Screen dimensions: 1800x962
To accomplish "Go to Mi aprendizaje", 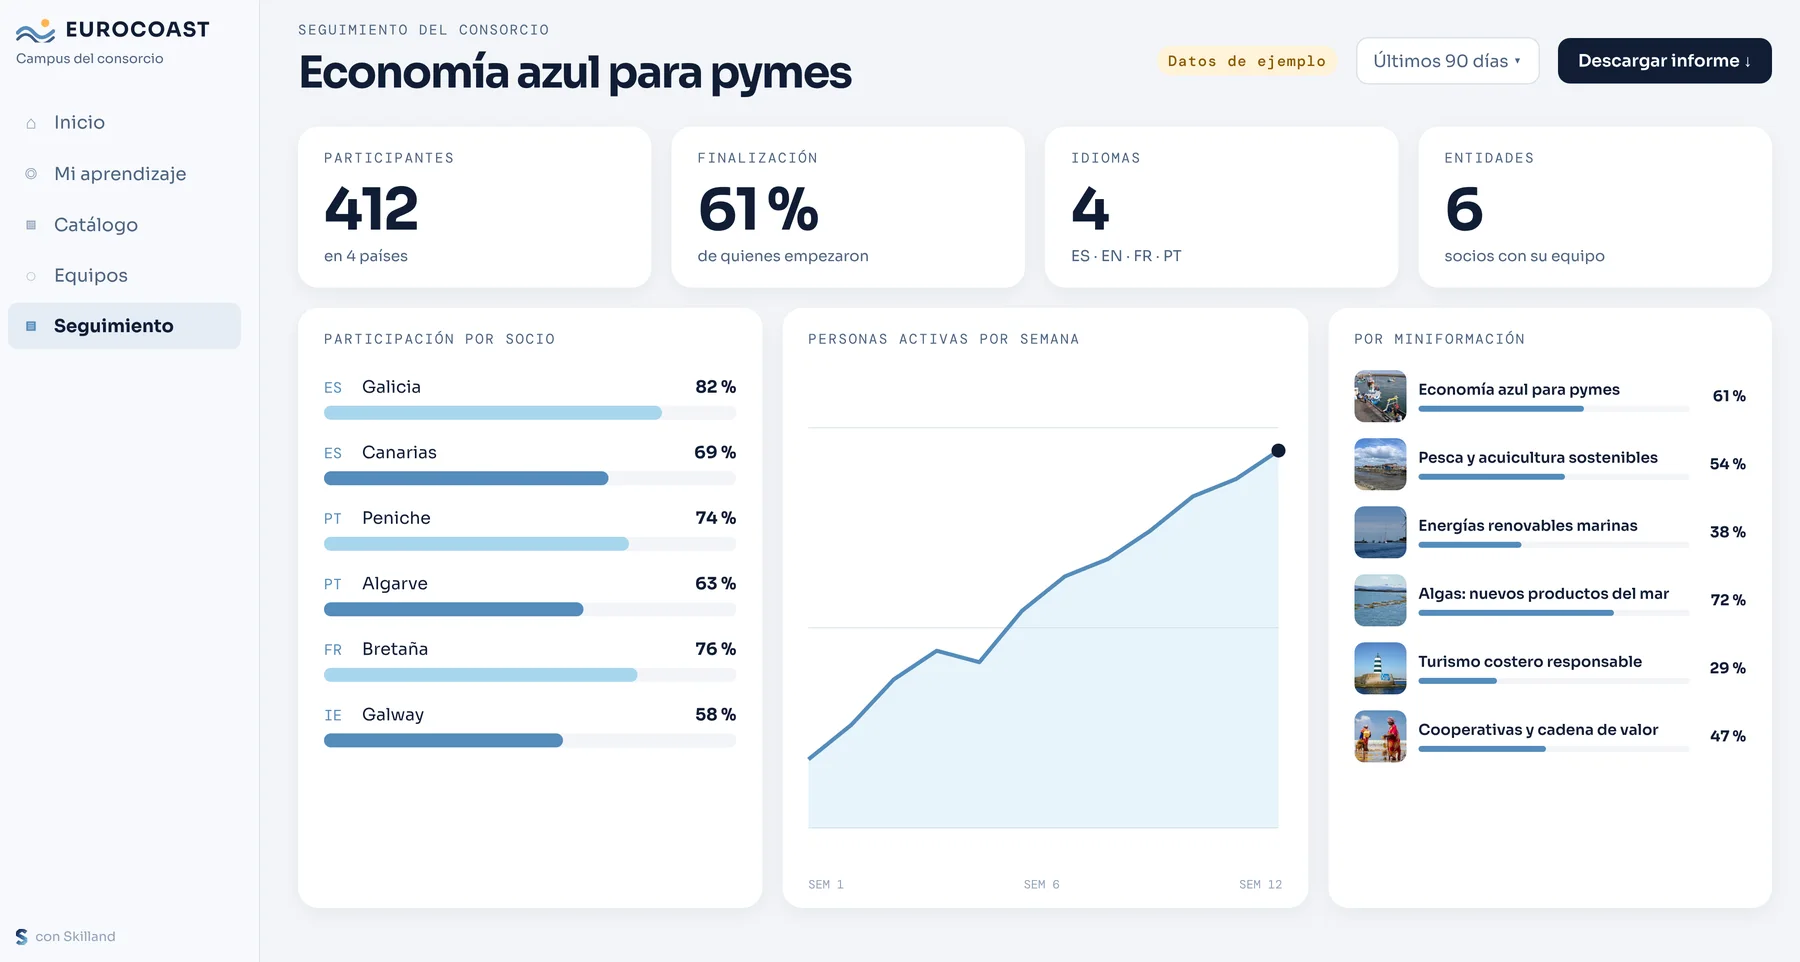I will [x=124, y=173].
